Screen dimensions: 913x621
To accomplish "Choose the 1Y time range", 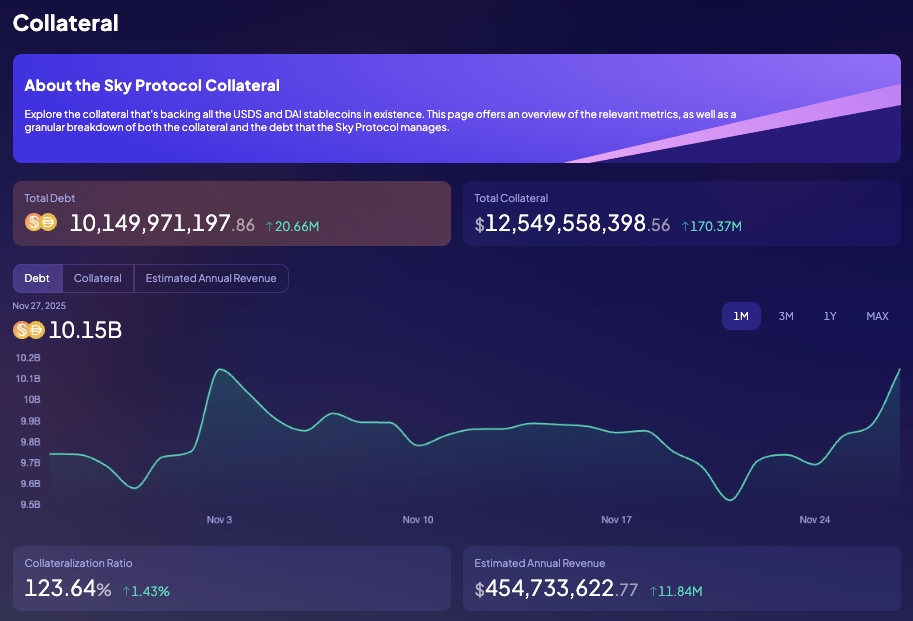I will [x=830, y=316].
